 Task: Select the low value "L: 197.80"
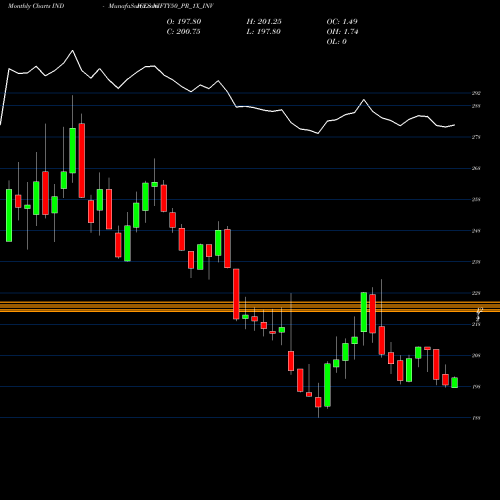tap(263, 31)
